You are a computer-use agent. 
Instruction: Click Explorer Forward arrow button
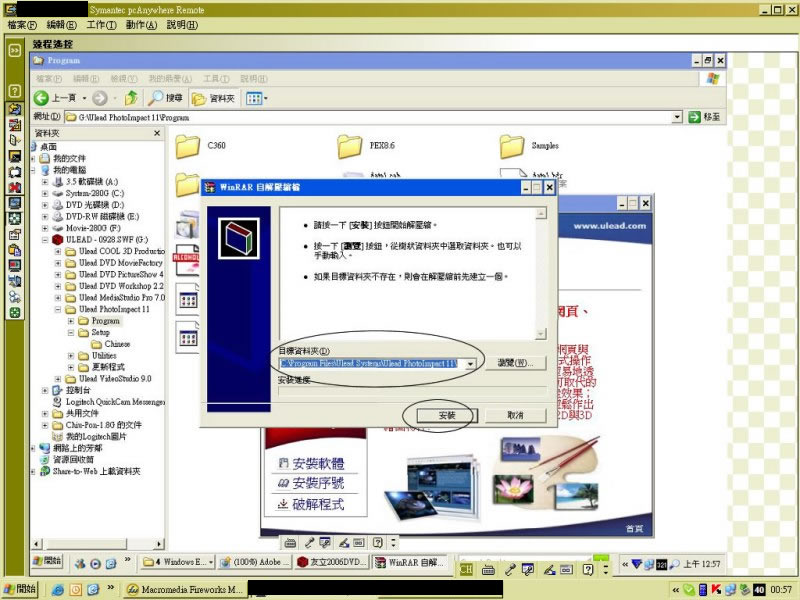(99, 98)
